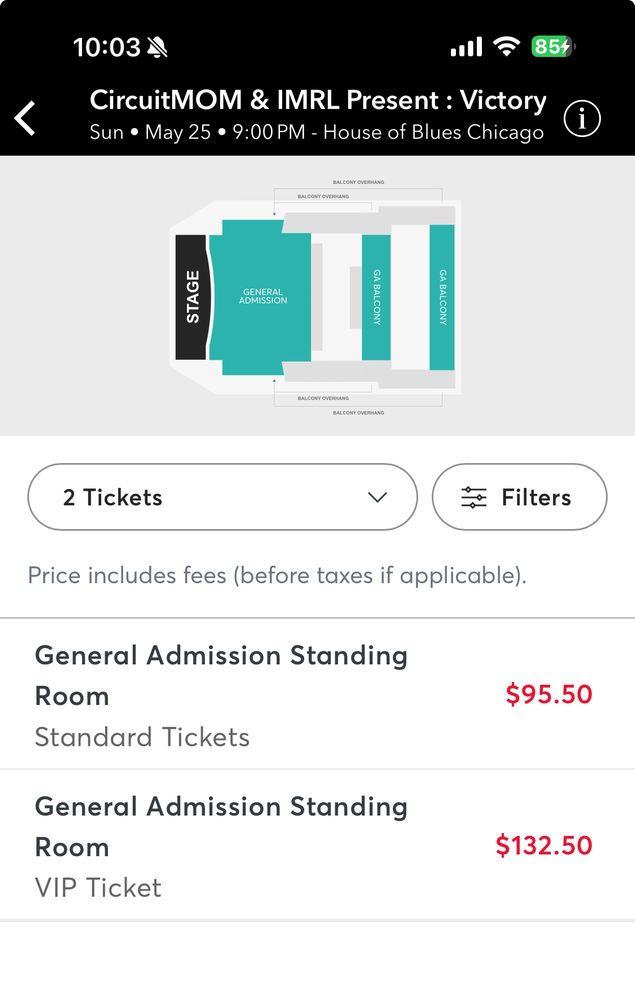
Task: Open event info icon
Action: coord(582,119)
